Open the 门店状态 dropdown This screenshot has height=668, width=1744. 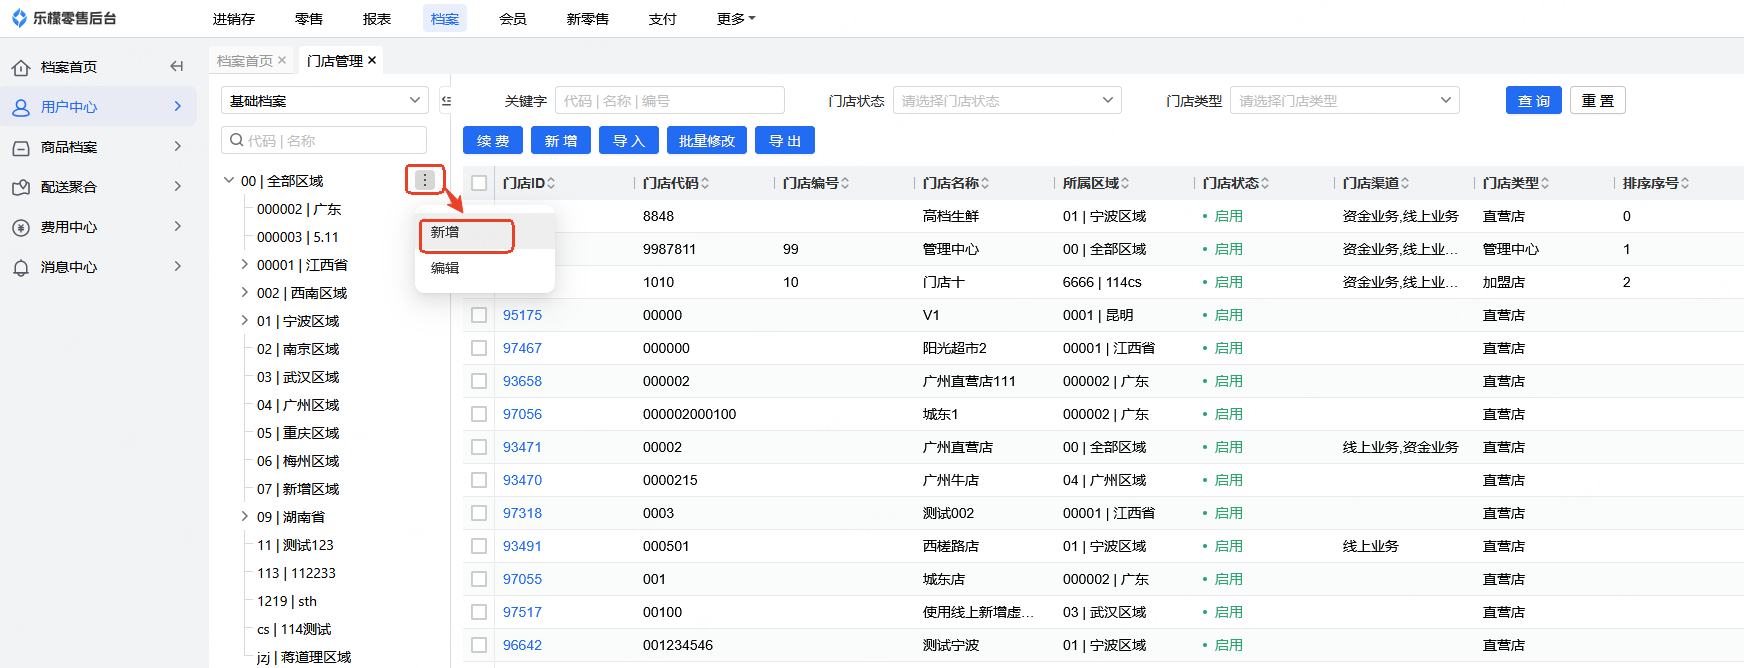1006,101
